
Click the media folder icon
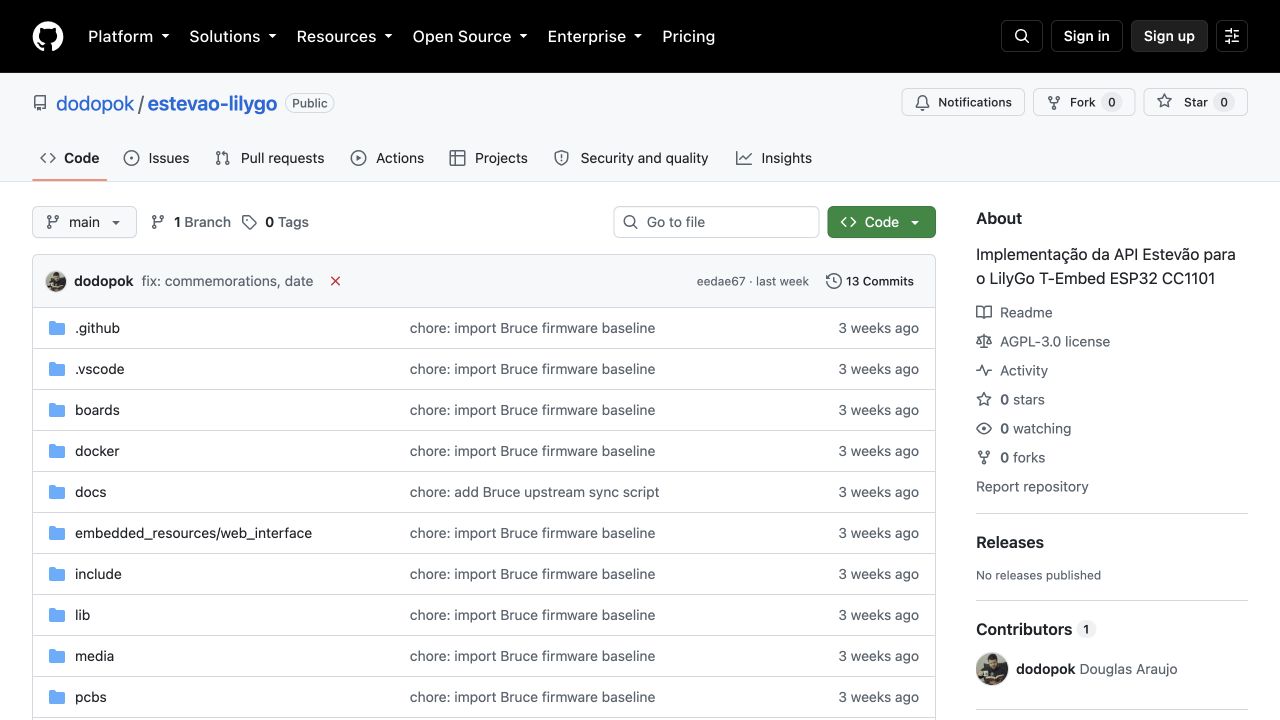(57, 656)
